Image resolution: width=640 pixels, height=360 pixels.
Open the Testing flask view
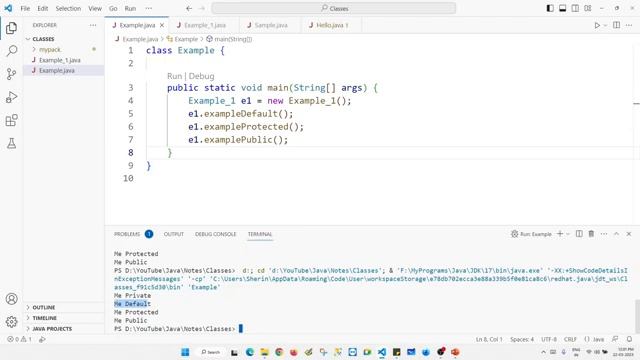(11, 143)
